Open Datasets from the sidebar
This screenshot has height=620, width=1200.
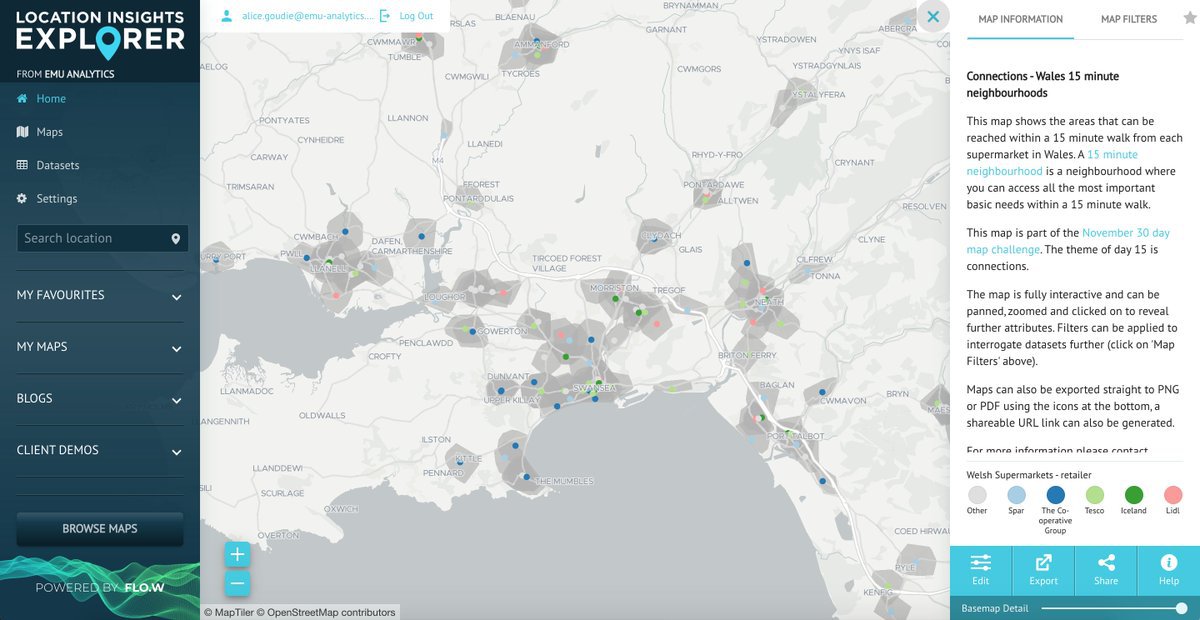(x=57, y=165)
